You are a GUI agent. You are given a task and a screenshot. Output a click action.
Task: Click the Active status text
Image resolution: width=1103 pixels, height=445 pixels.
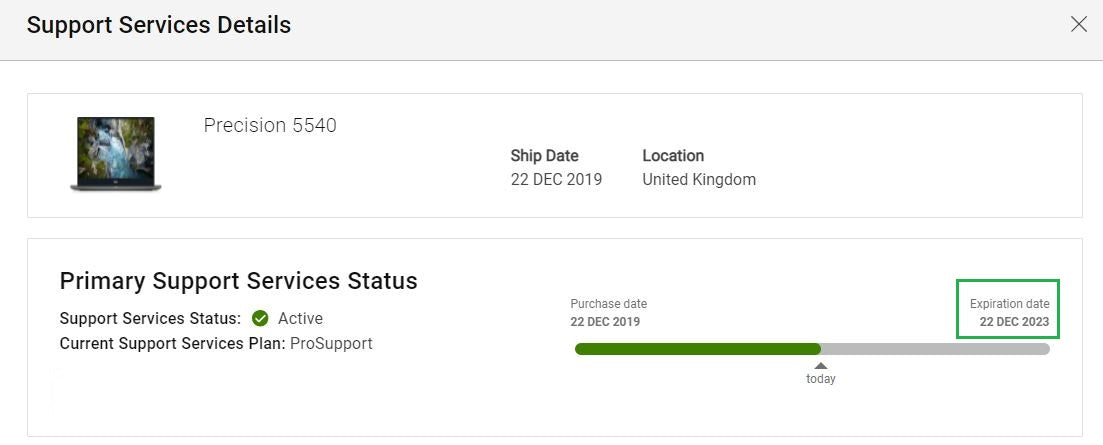pos(300,318)
